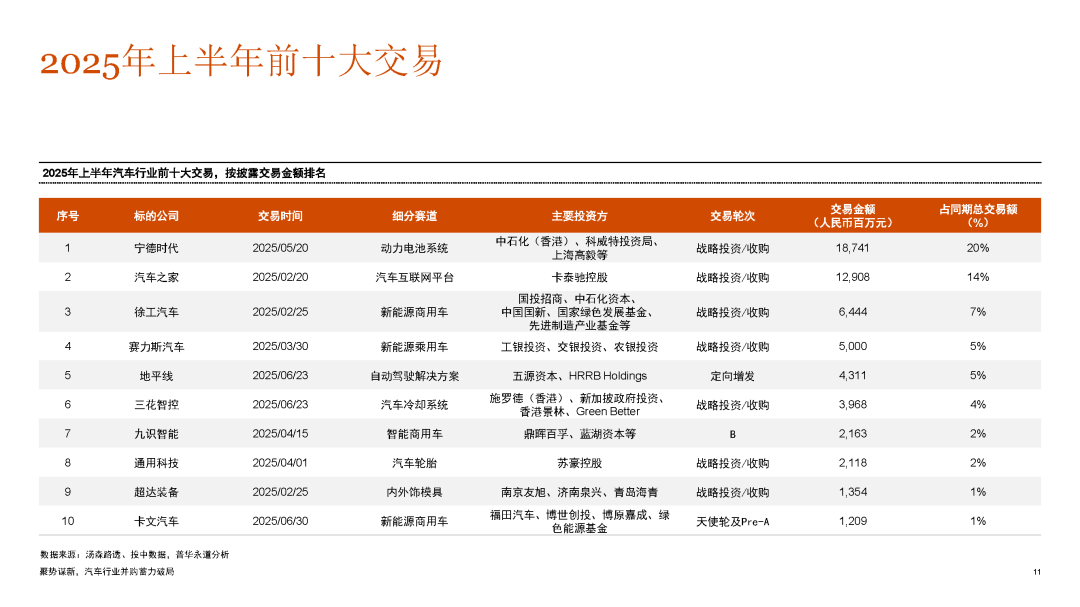1080x607 pixels.
Task: Click segment cell 智能商用车
Action: (415, 433)
